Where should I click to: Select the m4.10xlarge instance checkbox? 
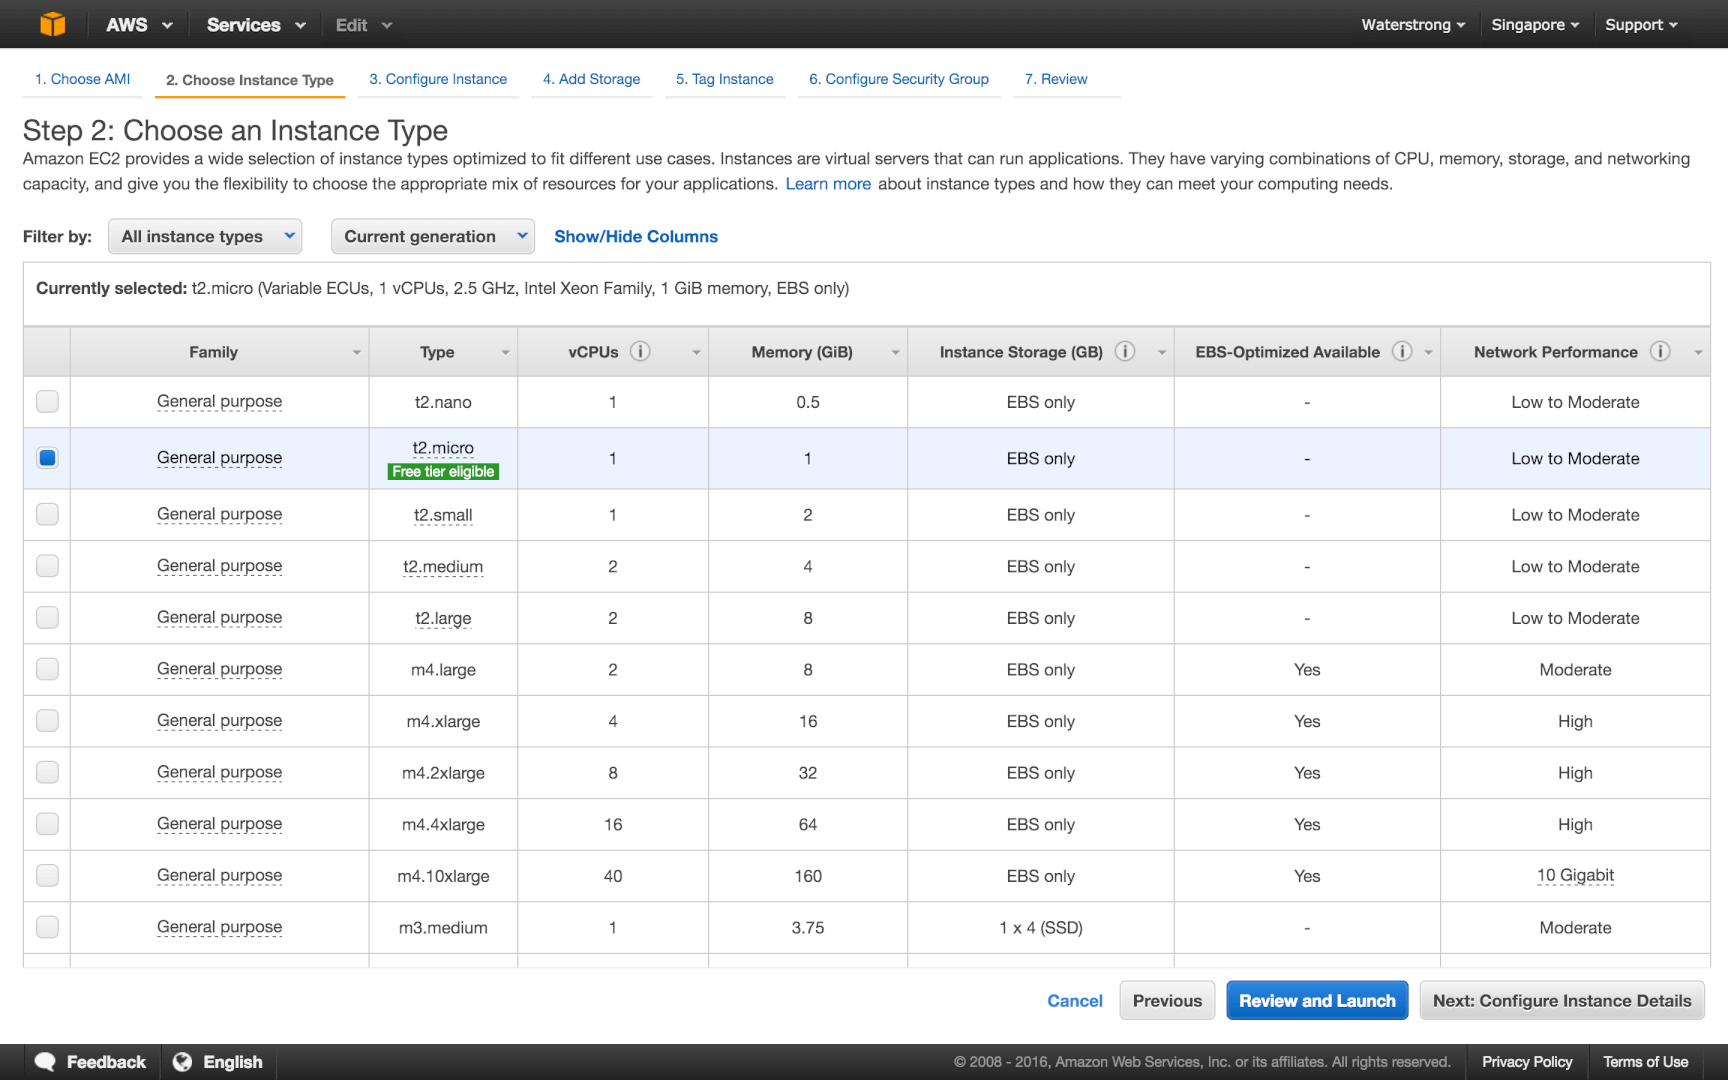point(47,876)
